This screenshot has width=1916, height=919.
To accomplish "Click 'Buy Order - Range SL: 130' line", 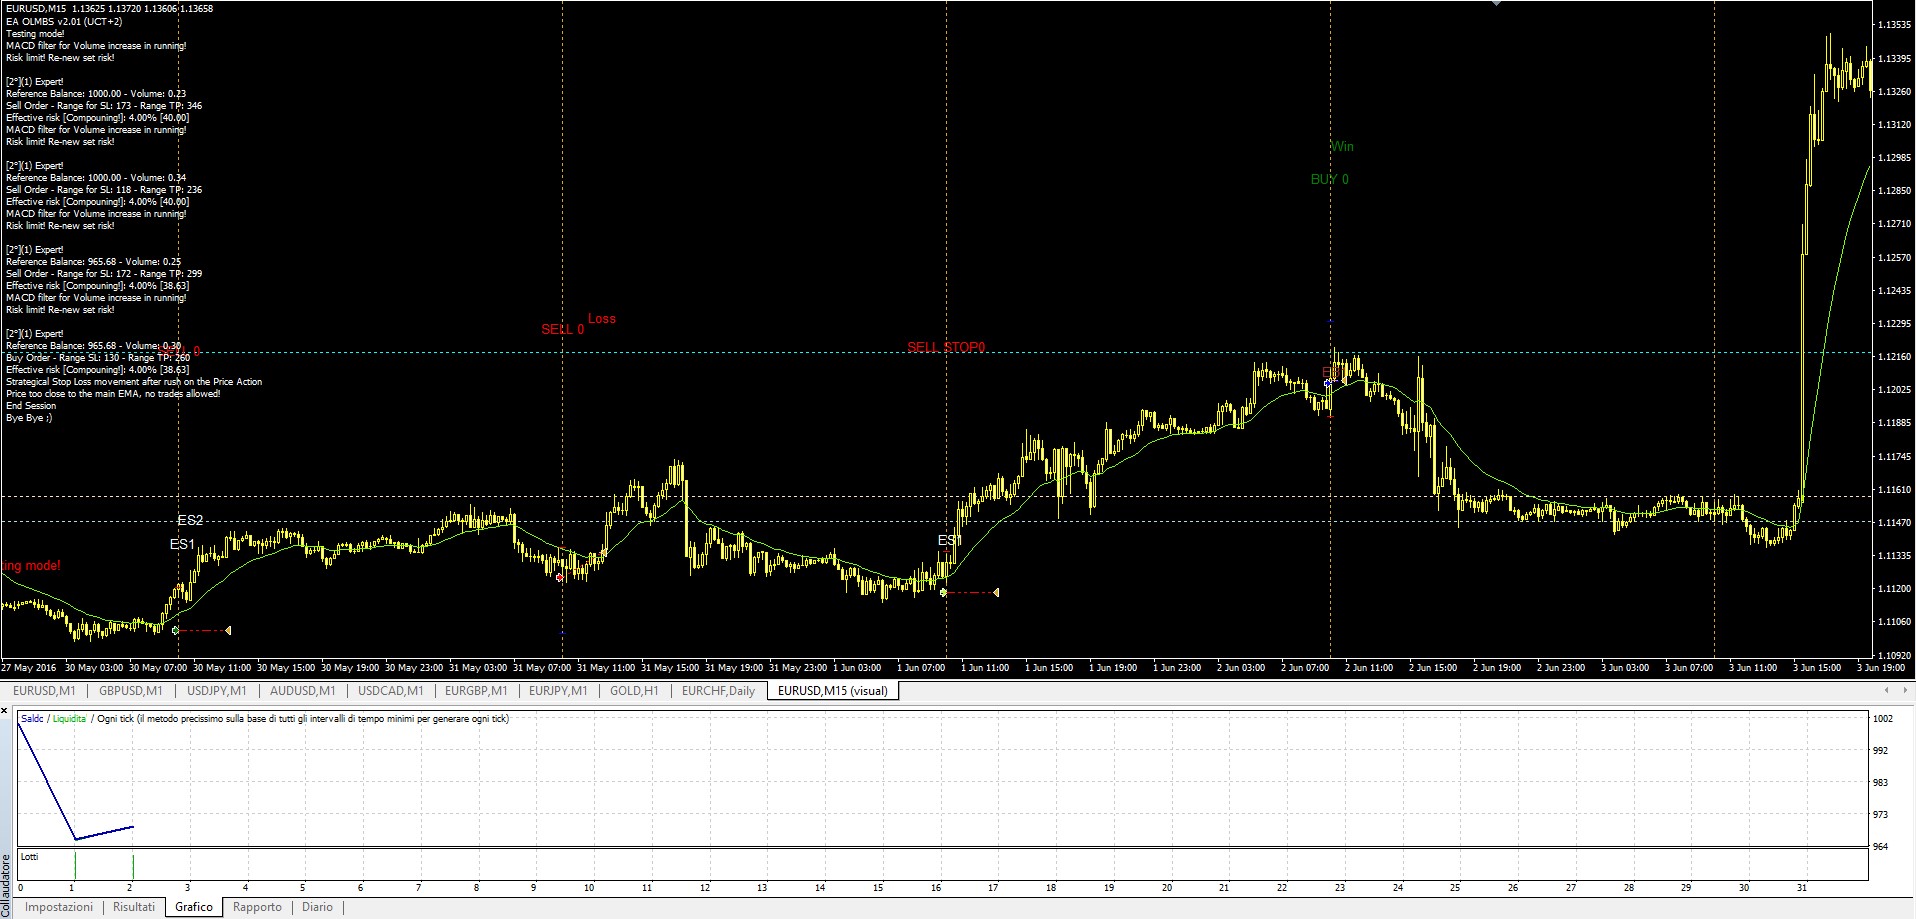I will (x=98, y=358).
